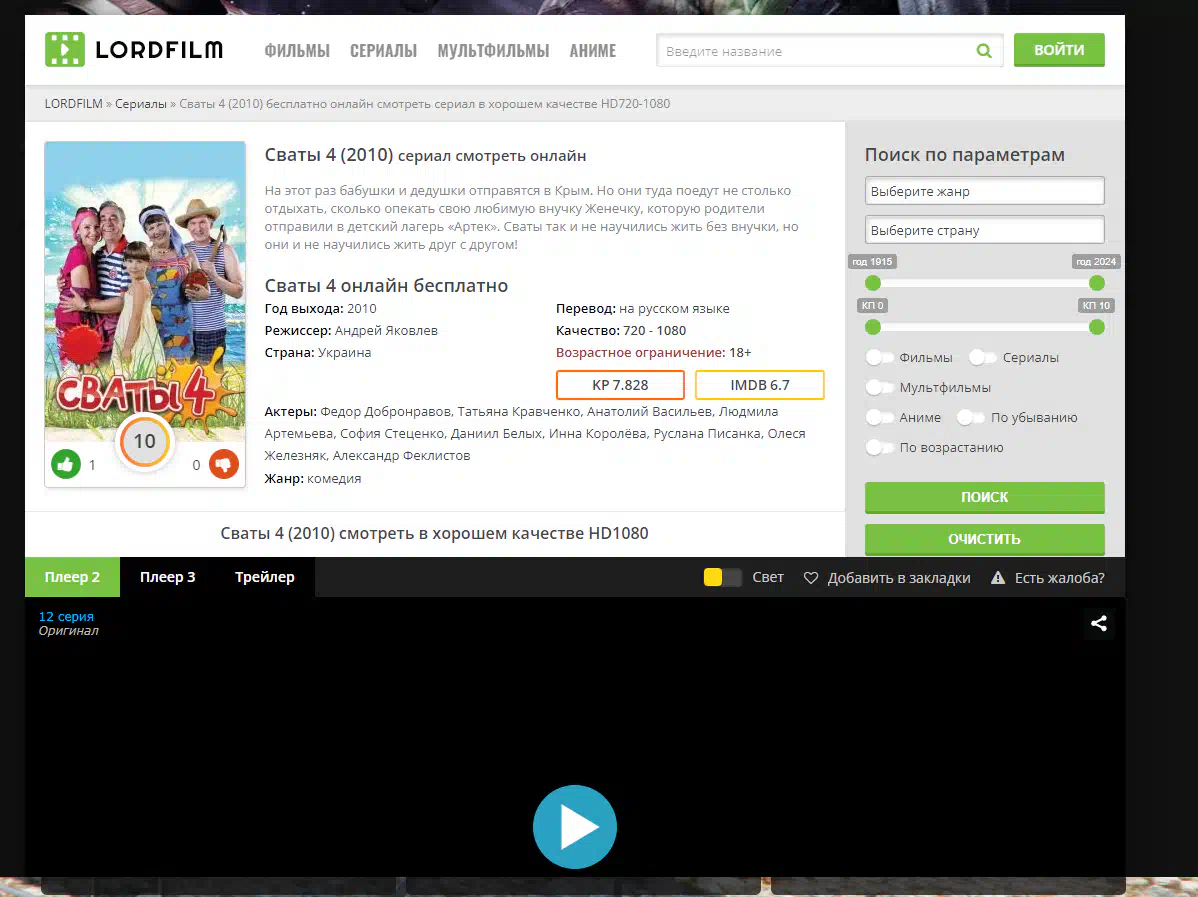Toggle the По убыванию sort switch
The width and height of the screenshot is (1198, 897).
970,417
